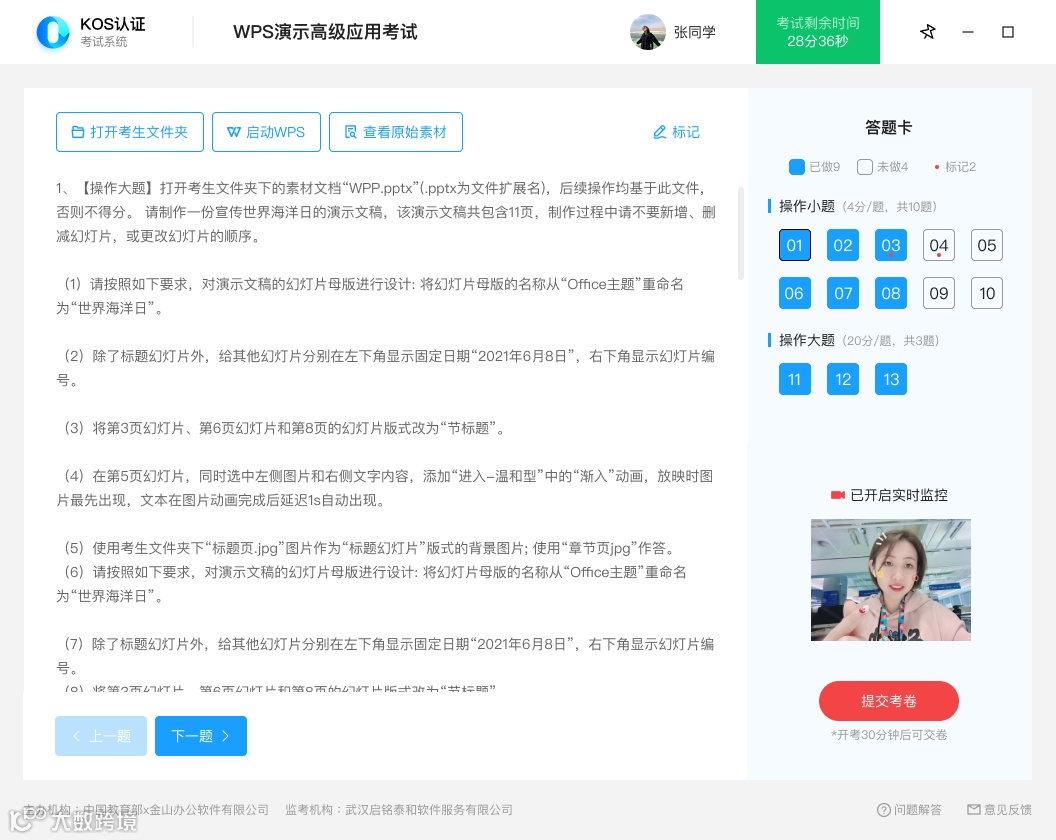Jump to big question 11
This screenshot has height=840, width=1056.
tap(795, 379)
